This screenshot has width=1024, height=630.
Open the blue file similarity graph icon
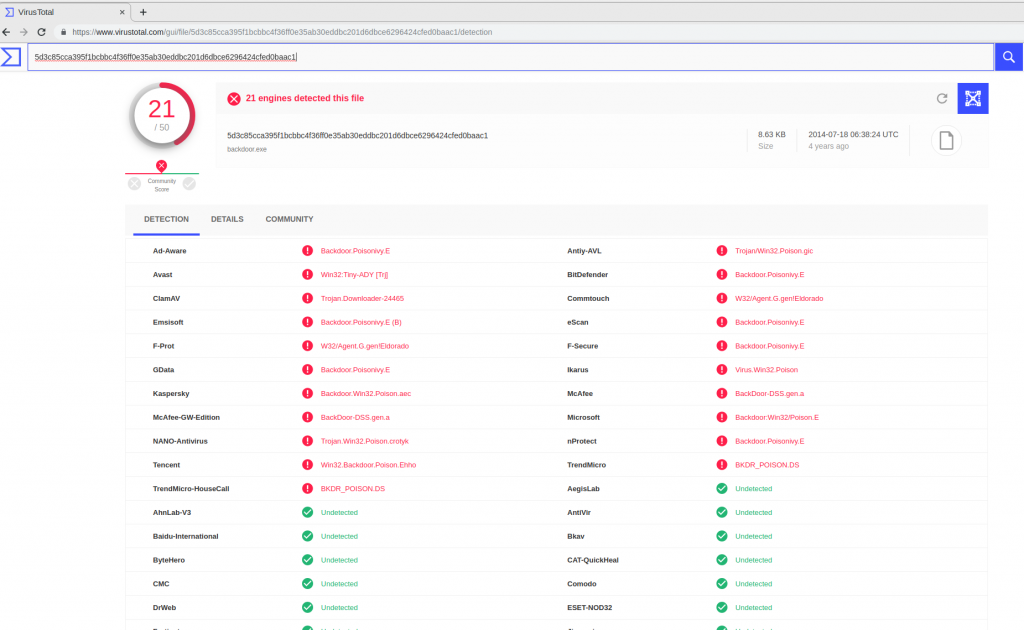pos(972,98)
